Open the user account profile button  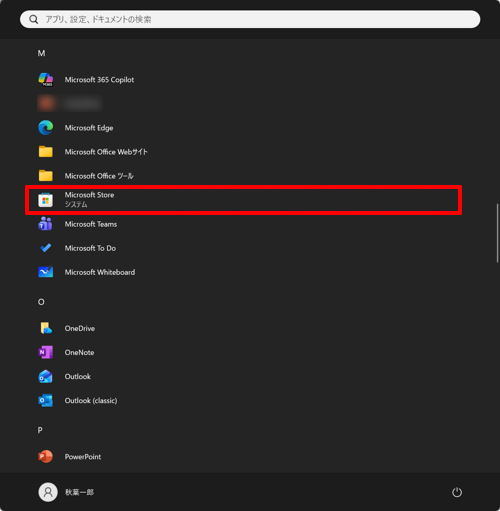(66, 492)
